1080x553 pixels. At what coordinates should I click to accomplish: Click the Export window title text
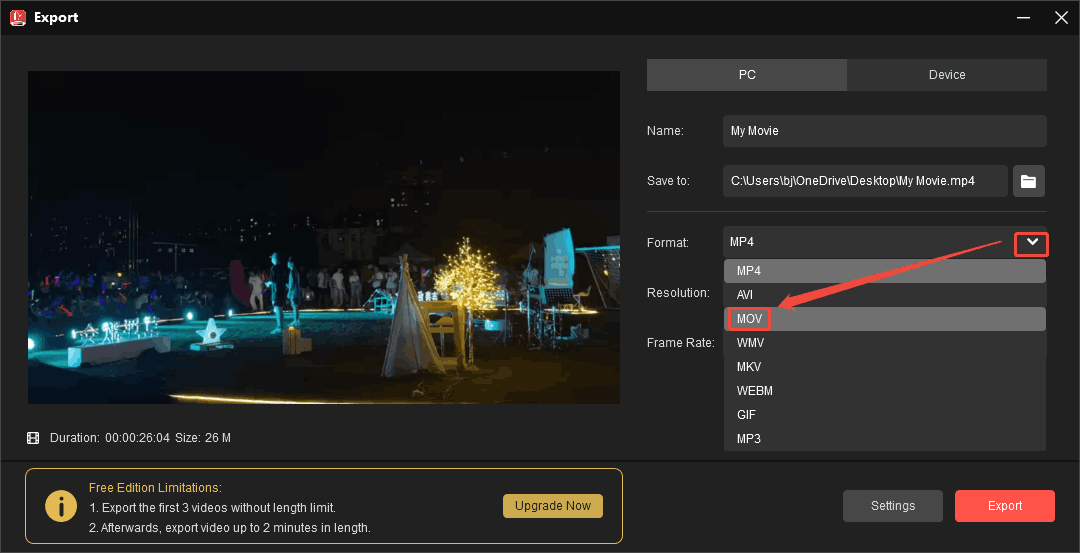pos(56,18)
